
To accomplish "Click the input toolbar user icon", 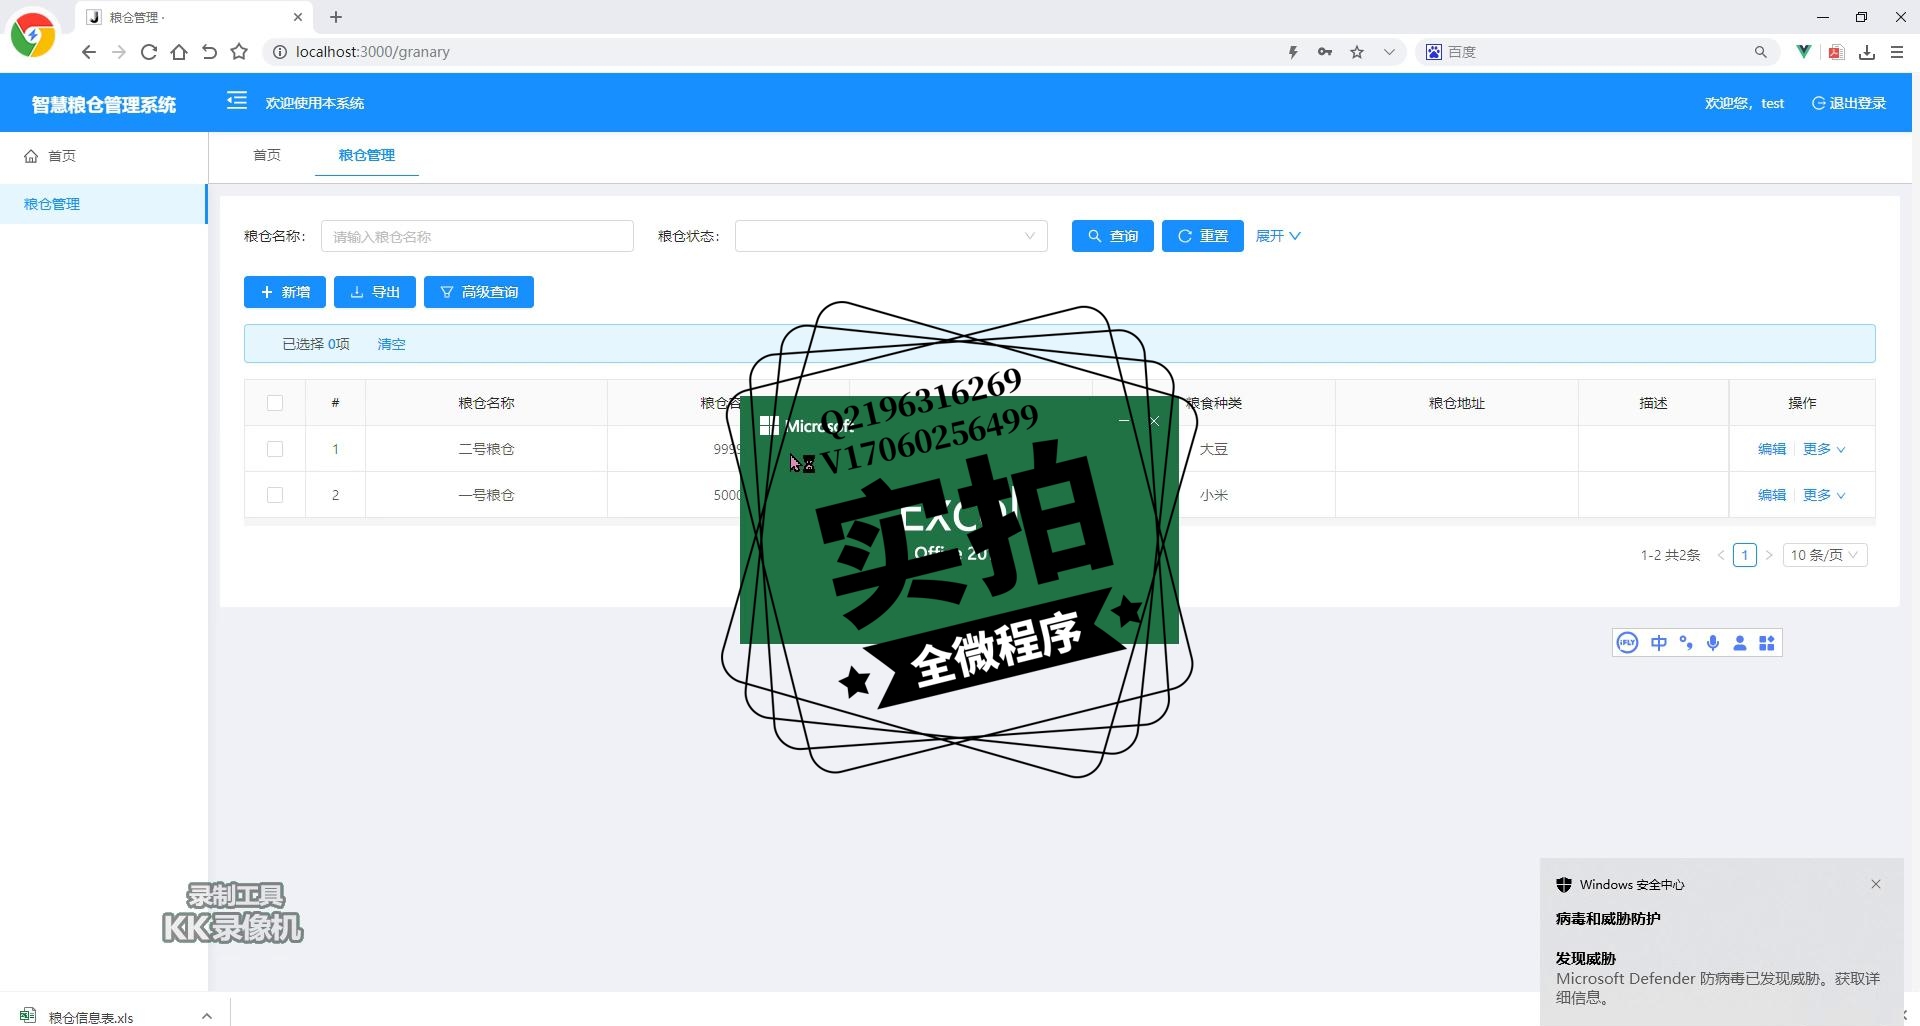I will click(x=1740, y=643).
